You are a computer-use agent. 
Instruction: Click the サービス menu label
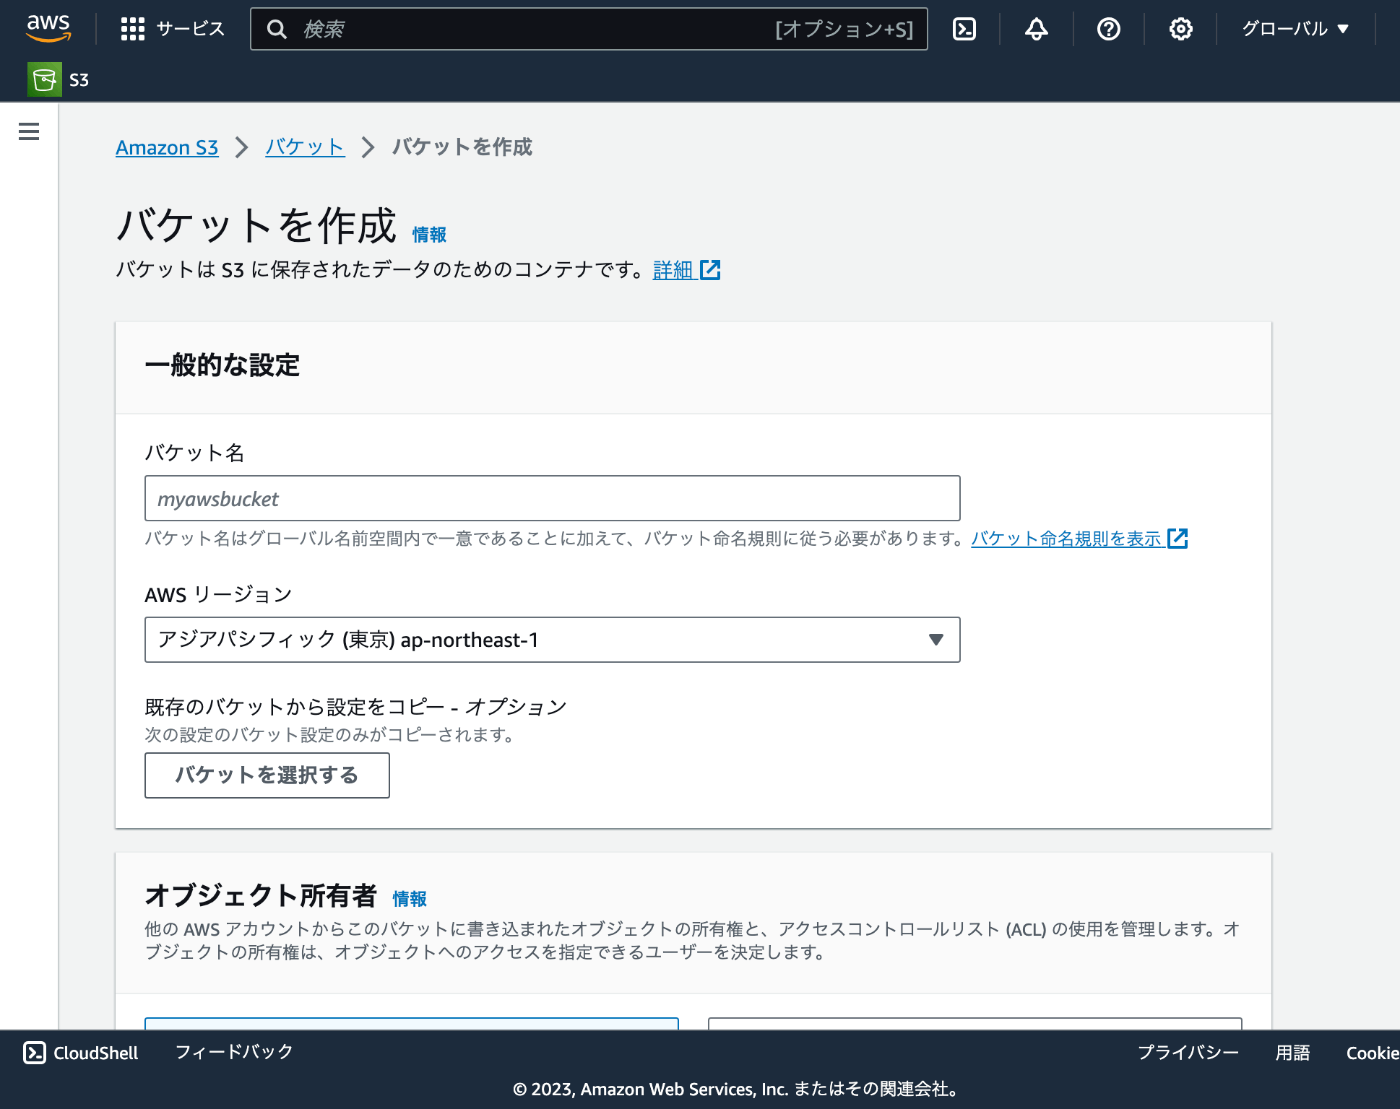[190, 29]
